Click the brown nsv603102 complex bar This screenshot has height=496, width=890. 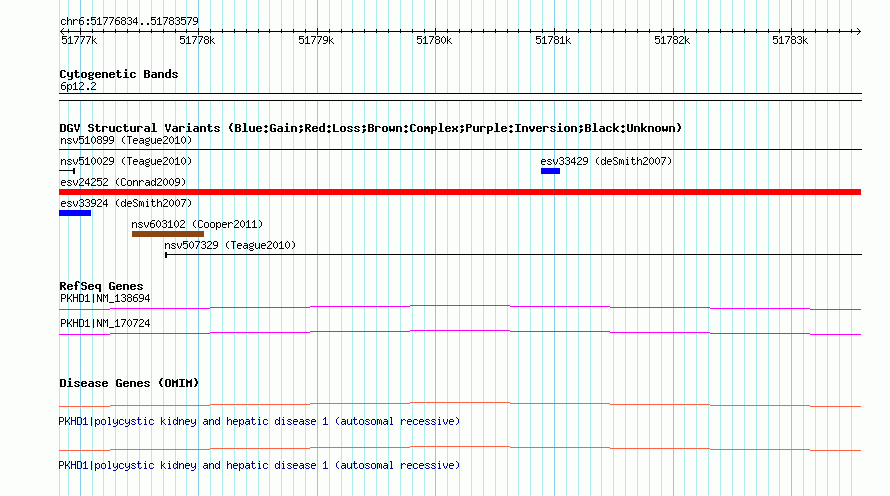pyautogui.click(x=168, y=234)
